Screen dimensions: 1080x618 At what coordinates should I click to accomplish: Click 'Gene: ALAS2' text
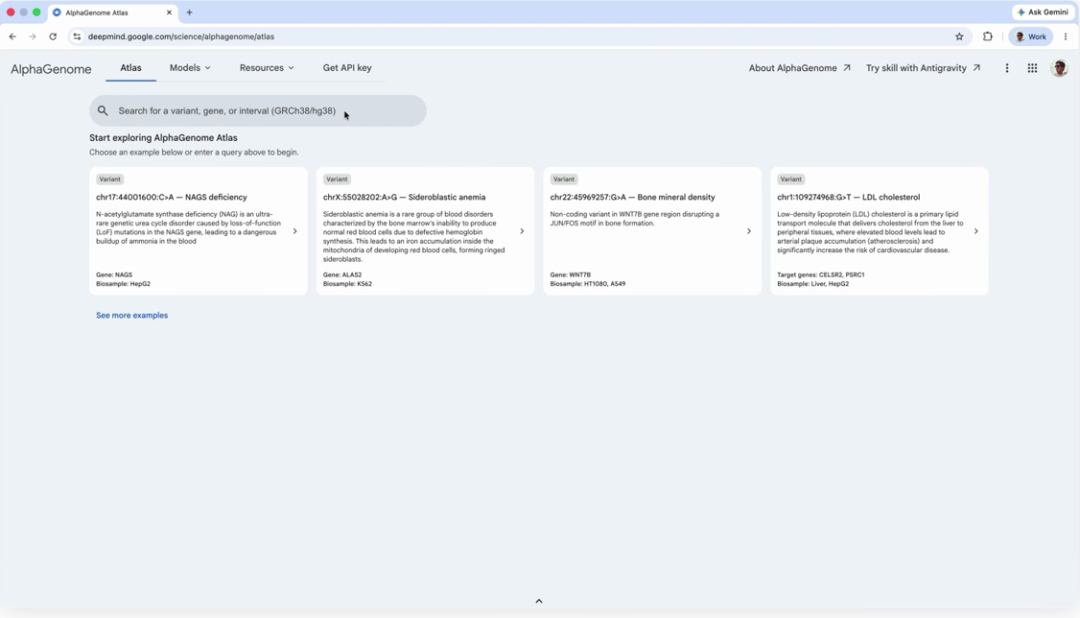click(x=342, y=274)
